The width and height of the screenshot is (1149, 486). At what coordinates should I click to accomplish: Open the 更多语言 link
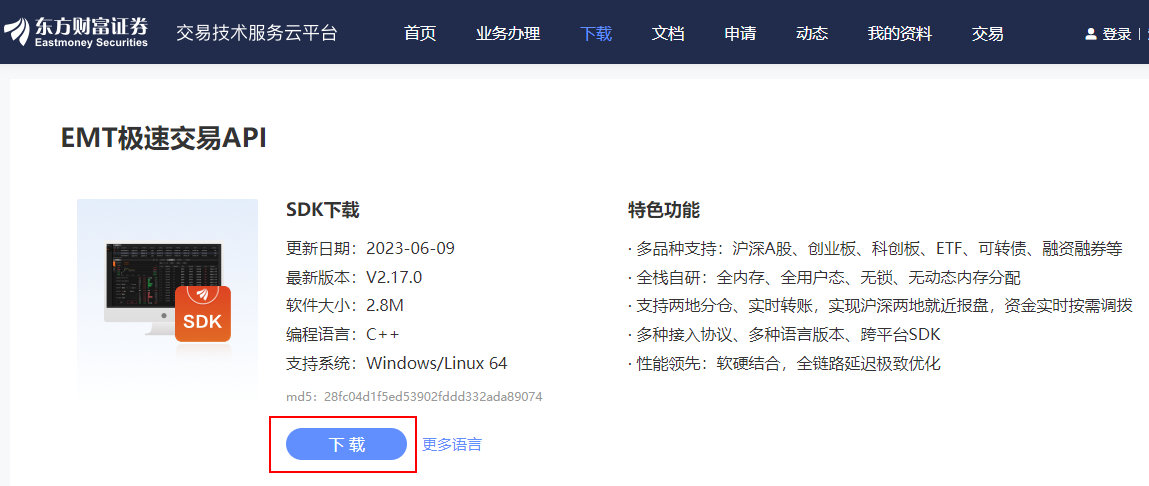(x=452, y=444)
